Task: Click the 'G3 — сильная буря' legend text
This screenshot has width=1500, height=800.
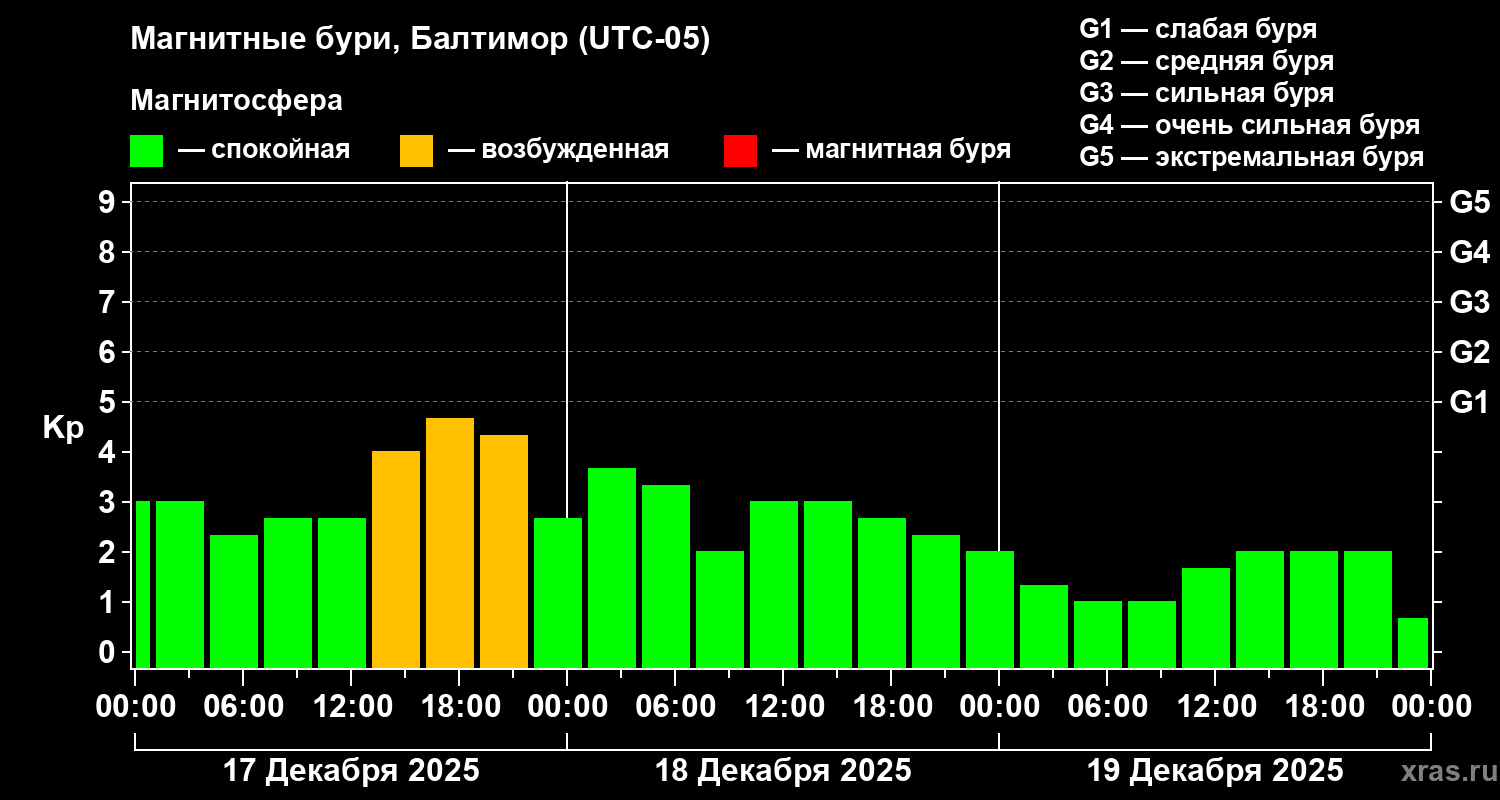Action: tap(1207, 93)
